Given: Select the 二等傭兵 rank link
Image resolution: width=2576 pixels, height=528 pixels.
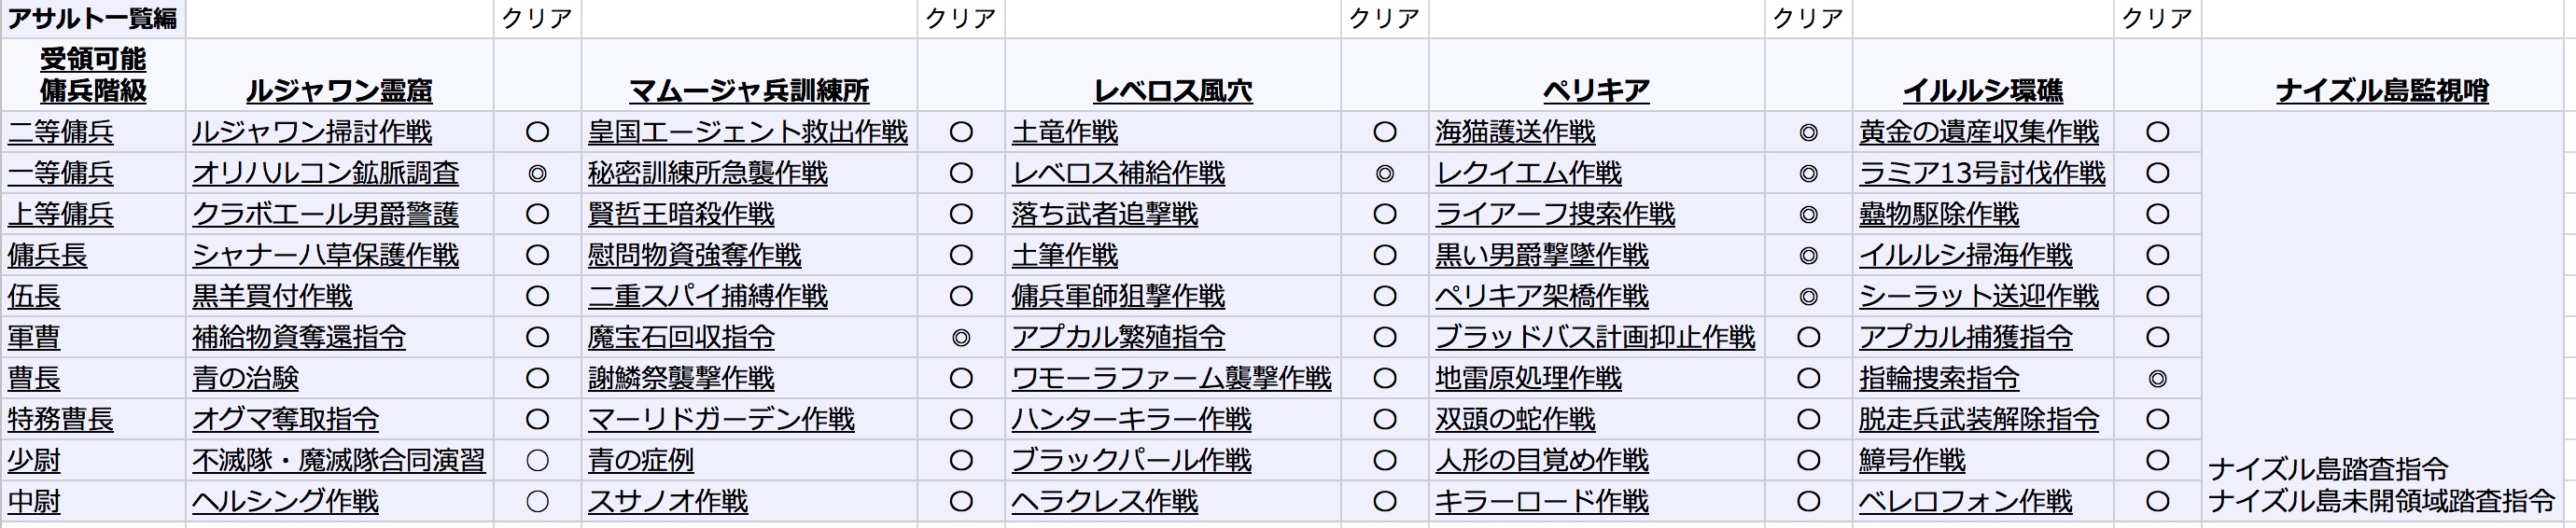Looking at the screenshot, I should pyautogui.click(x=61, y=133).
